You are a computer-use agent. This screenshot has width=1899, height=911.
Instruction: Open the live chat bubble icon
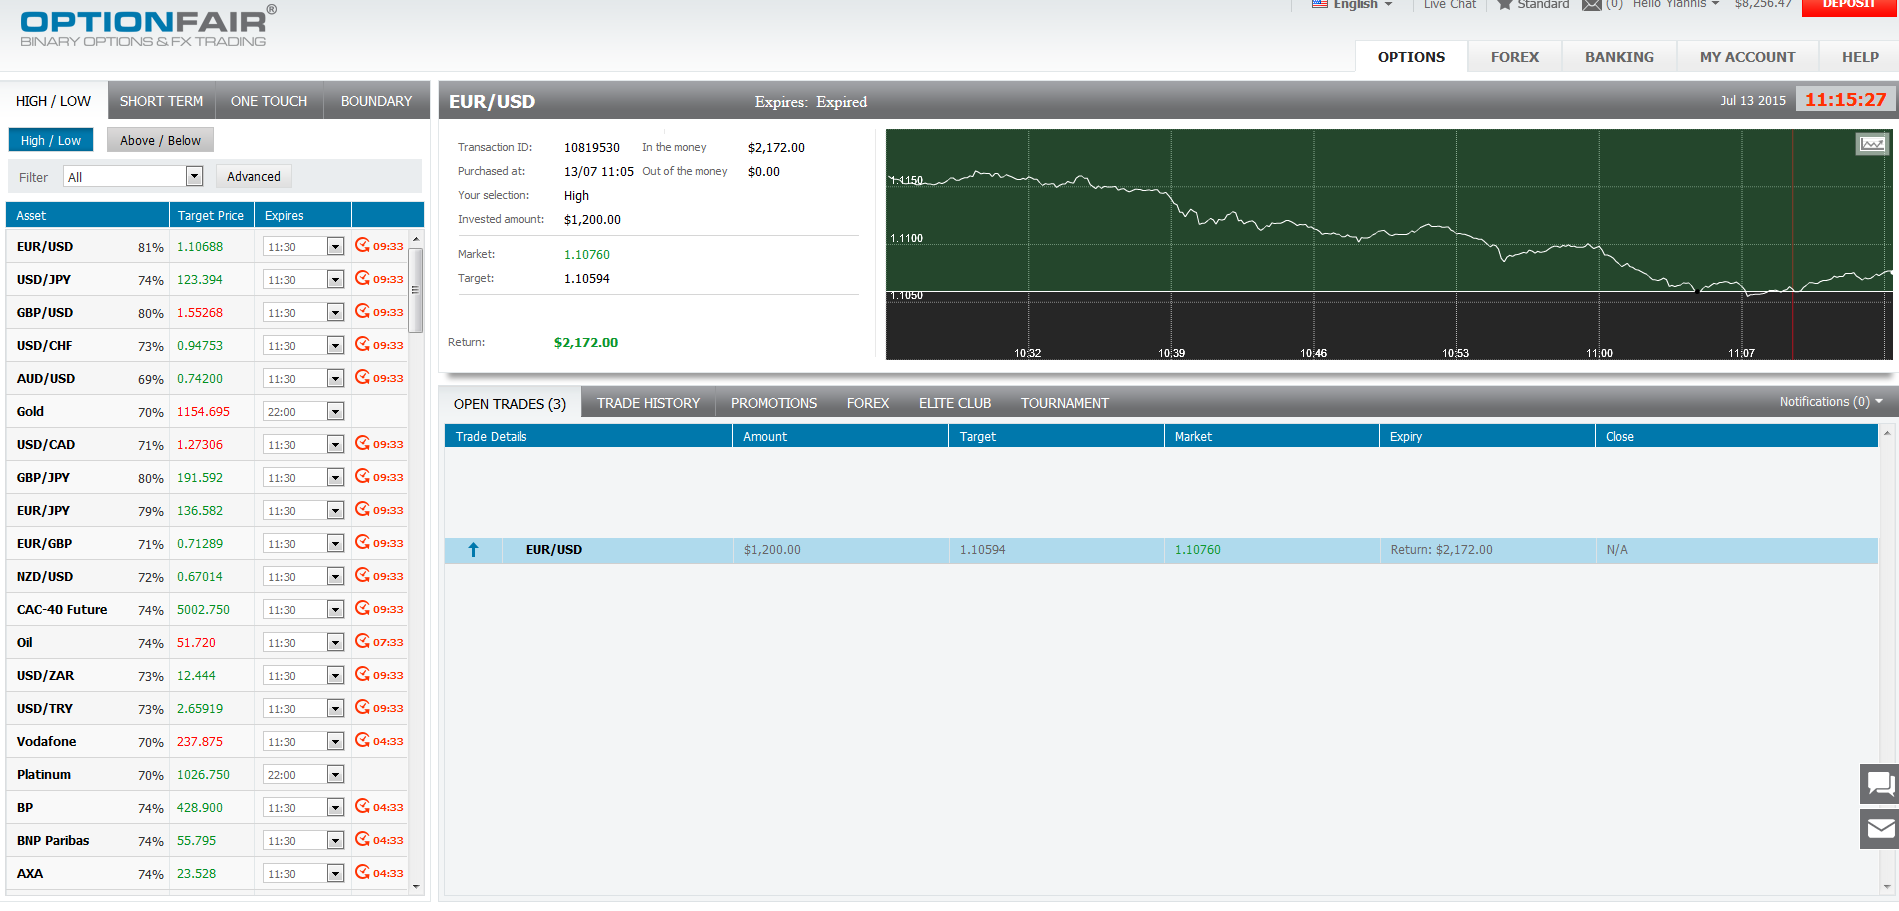(x=1879, y=783)
